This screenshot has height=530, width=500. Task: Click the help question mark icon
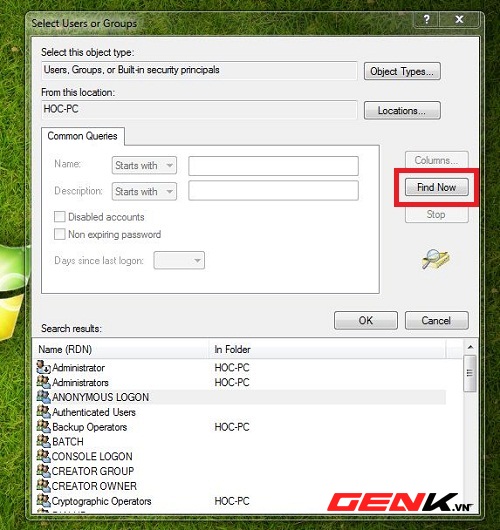(x=427, y=19)
